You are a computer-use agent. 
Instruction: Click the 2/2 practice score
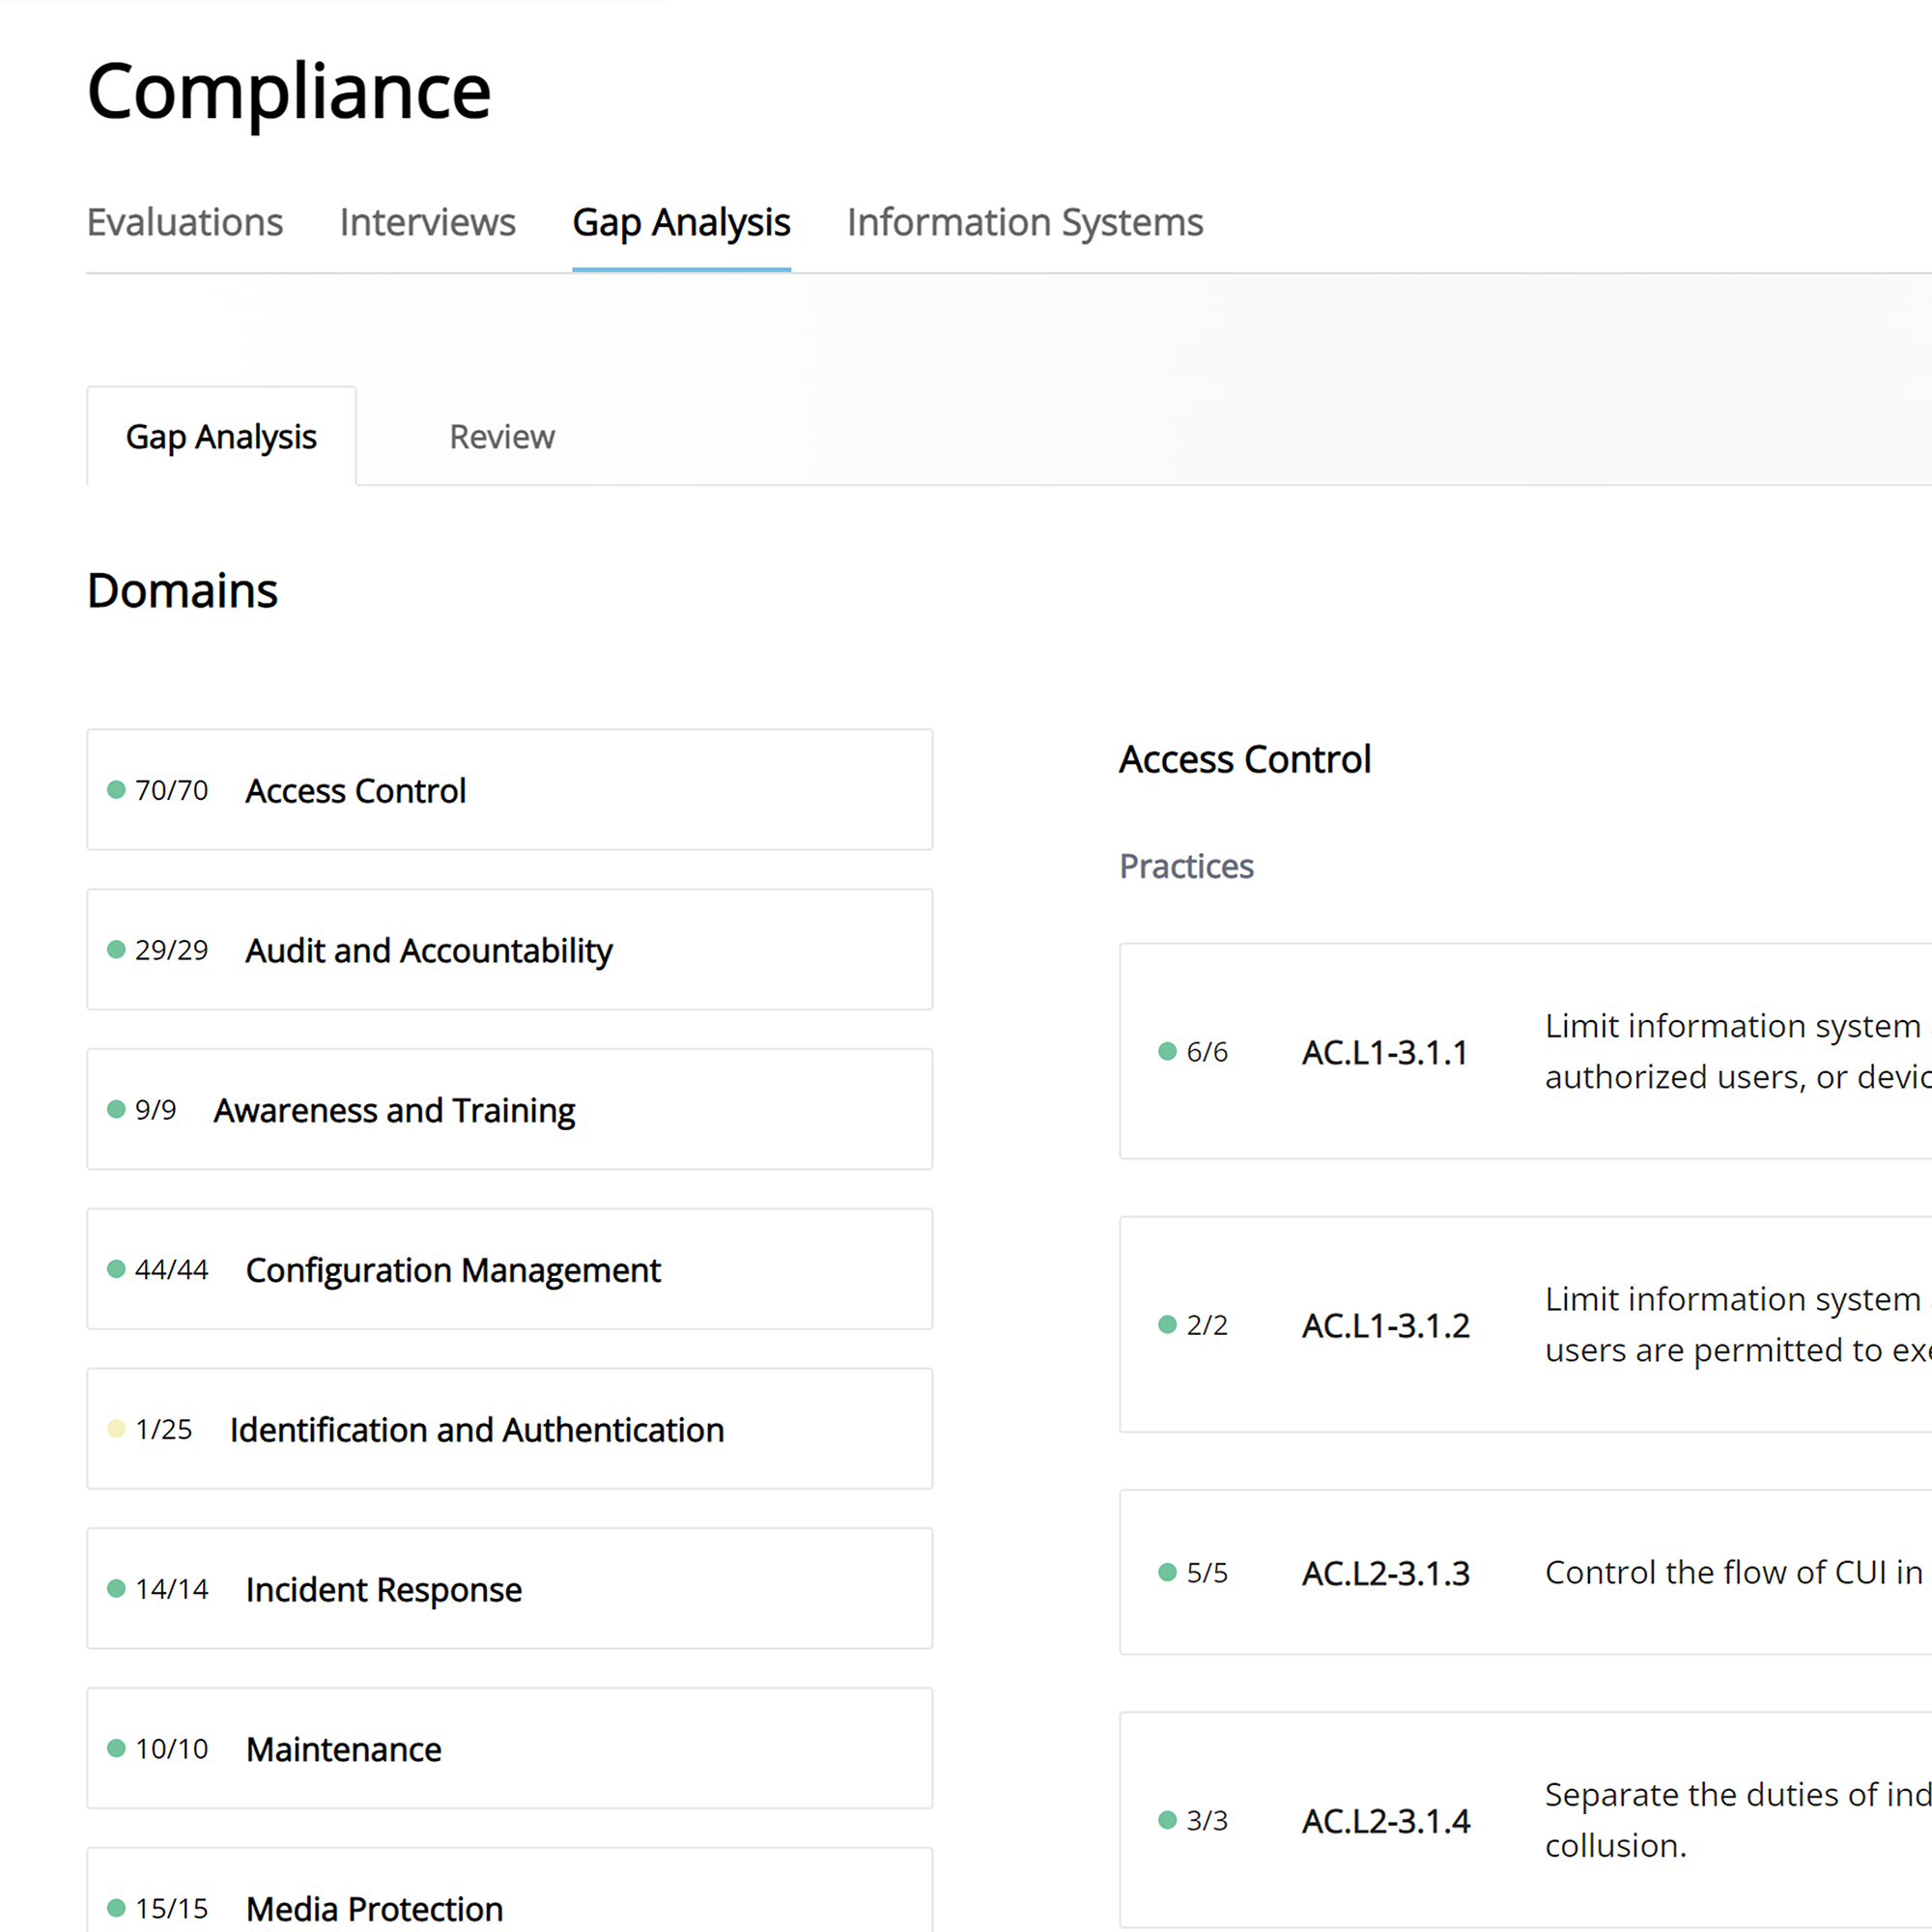click(1207, 1325)
